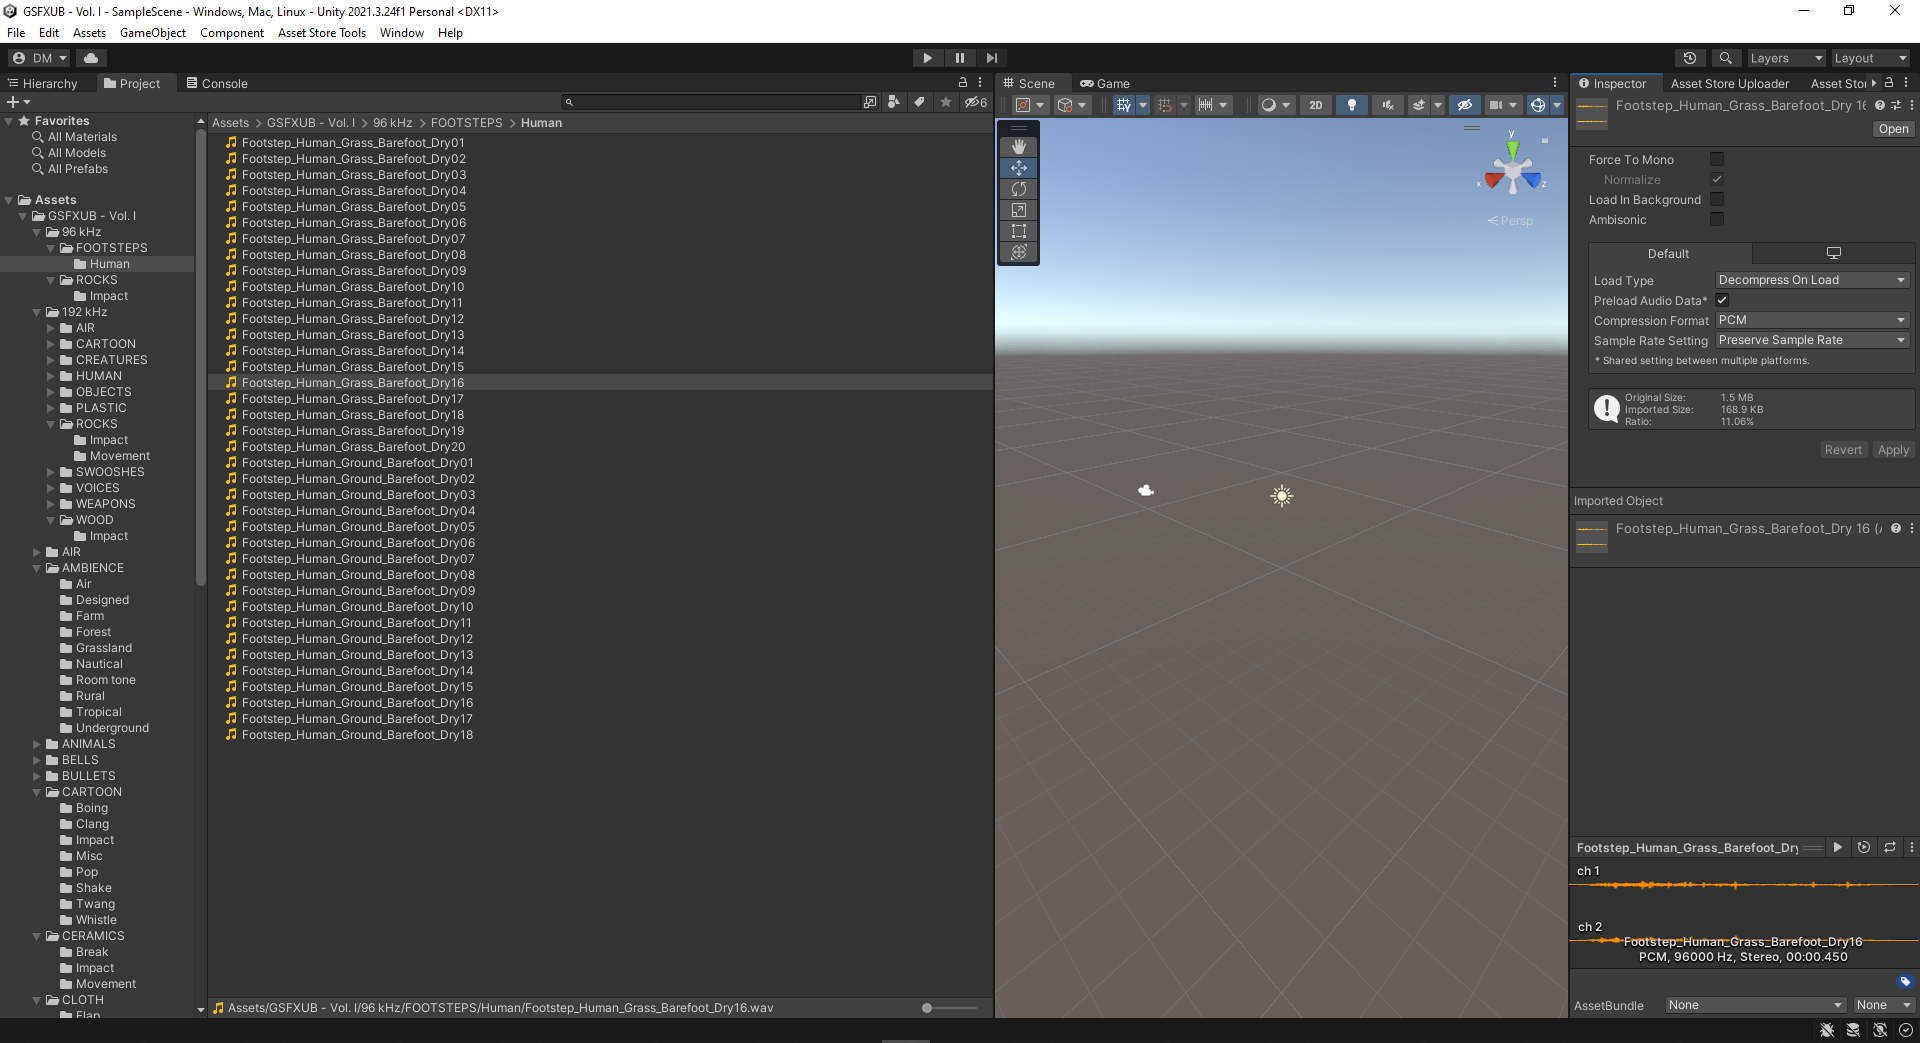Open the Asset Store Tools menu
This screenshot has width=1920, height=1043.
[322, 33]
